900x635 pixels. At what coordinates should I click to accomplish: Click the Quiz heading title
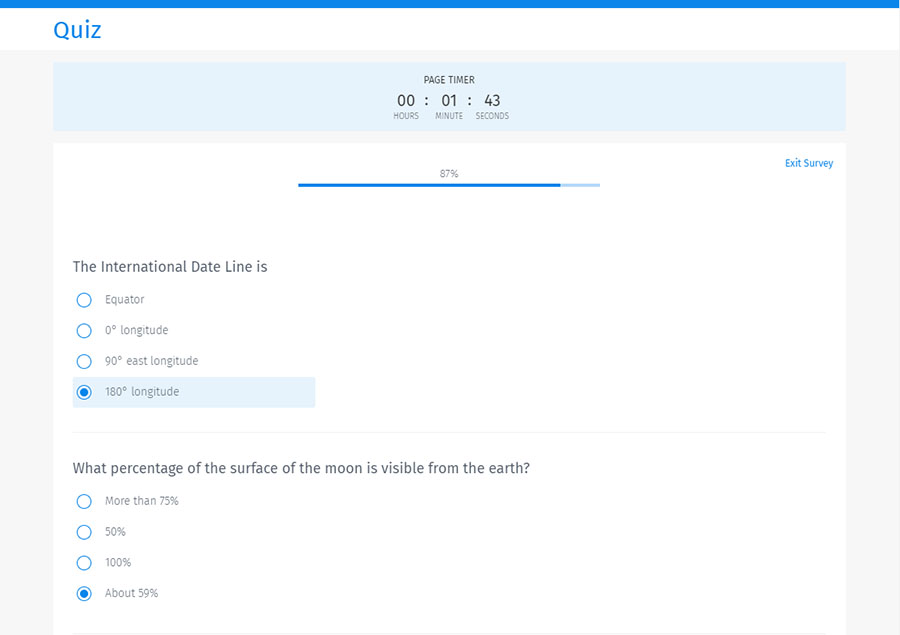pos(76,30)
